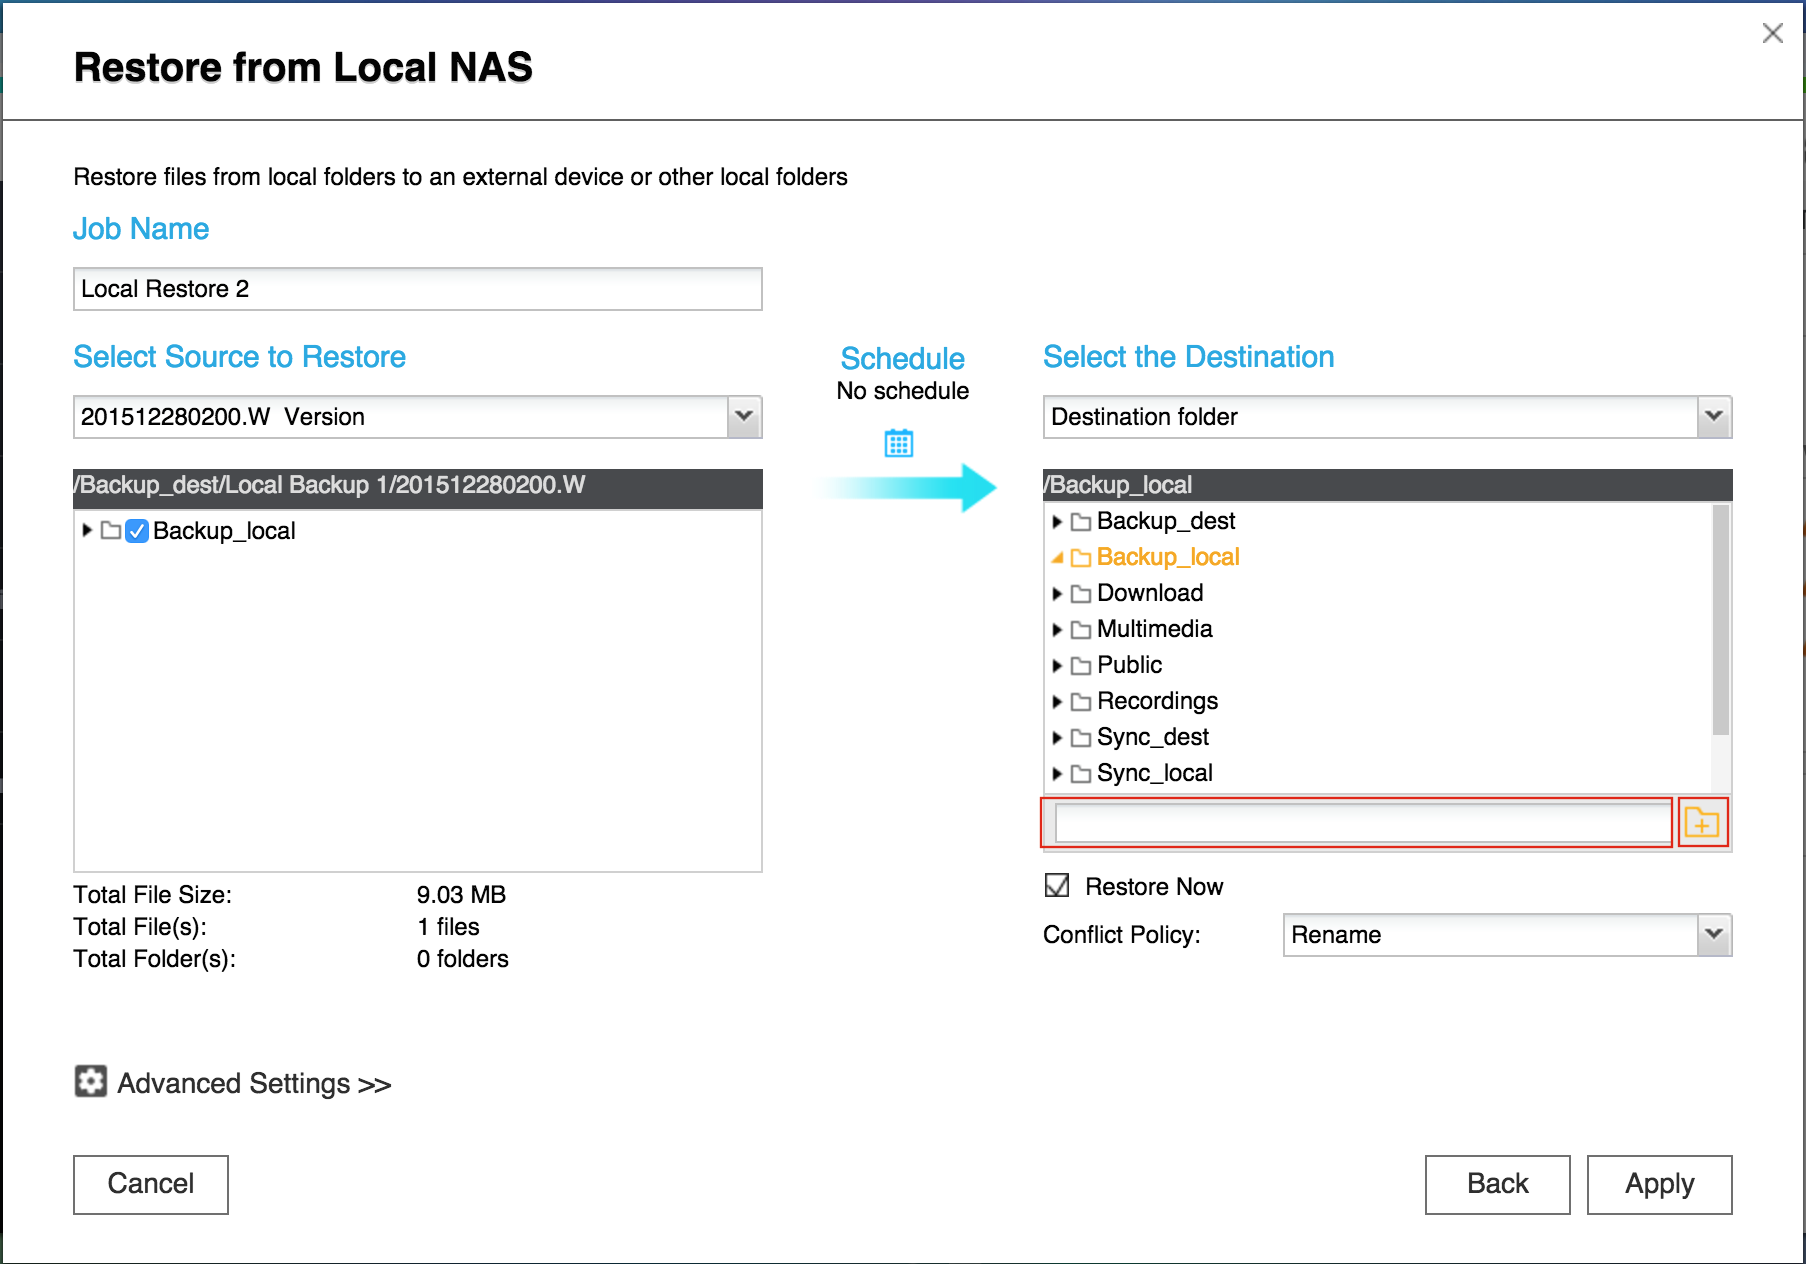Toggle the Restore Now checkbox
Image resolution: width=1806 pixels, height=1264 pixels.
[1057, 886]
